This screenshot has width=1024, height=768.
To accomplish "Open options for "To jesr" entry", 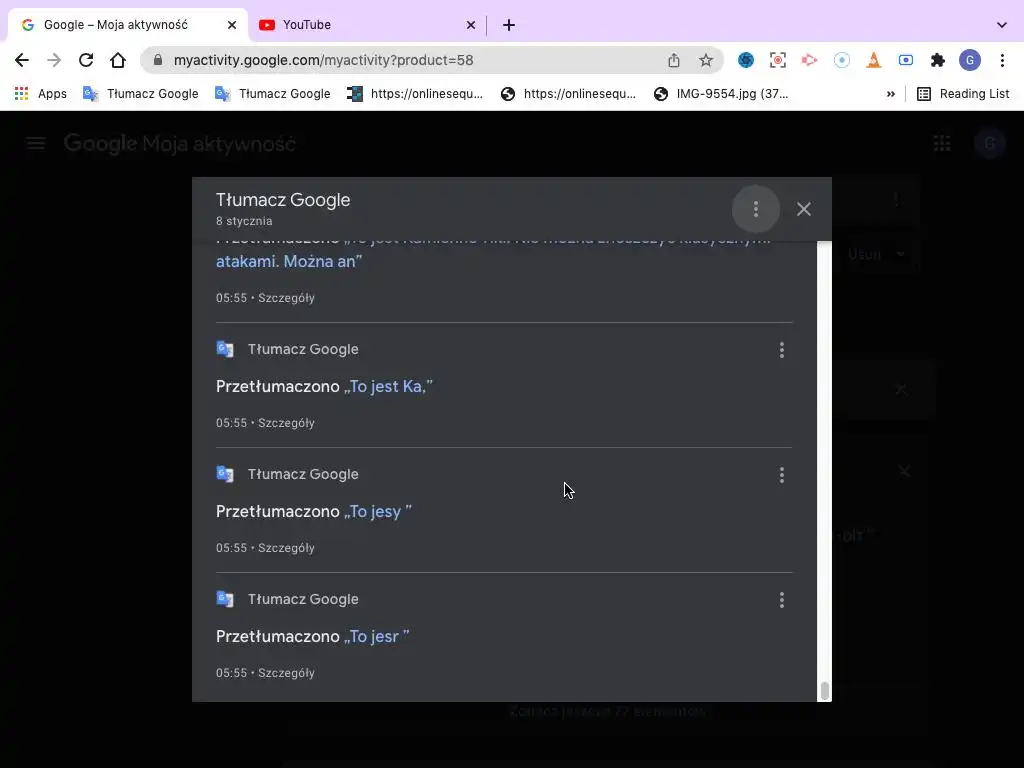I will pyautogui.click(x=782, y=600).
